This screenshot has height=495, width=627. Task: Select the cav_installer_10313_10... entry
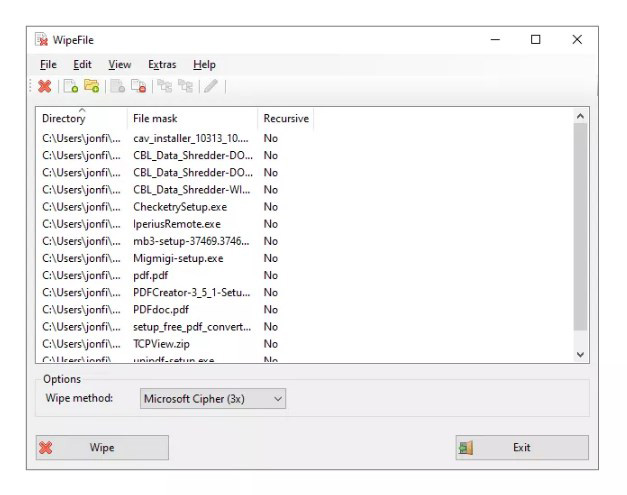coord(191,138)
